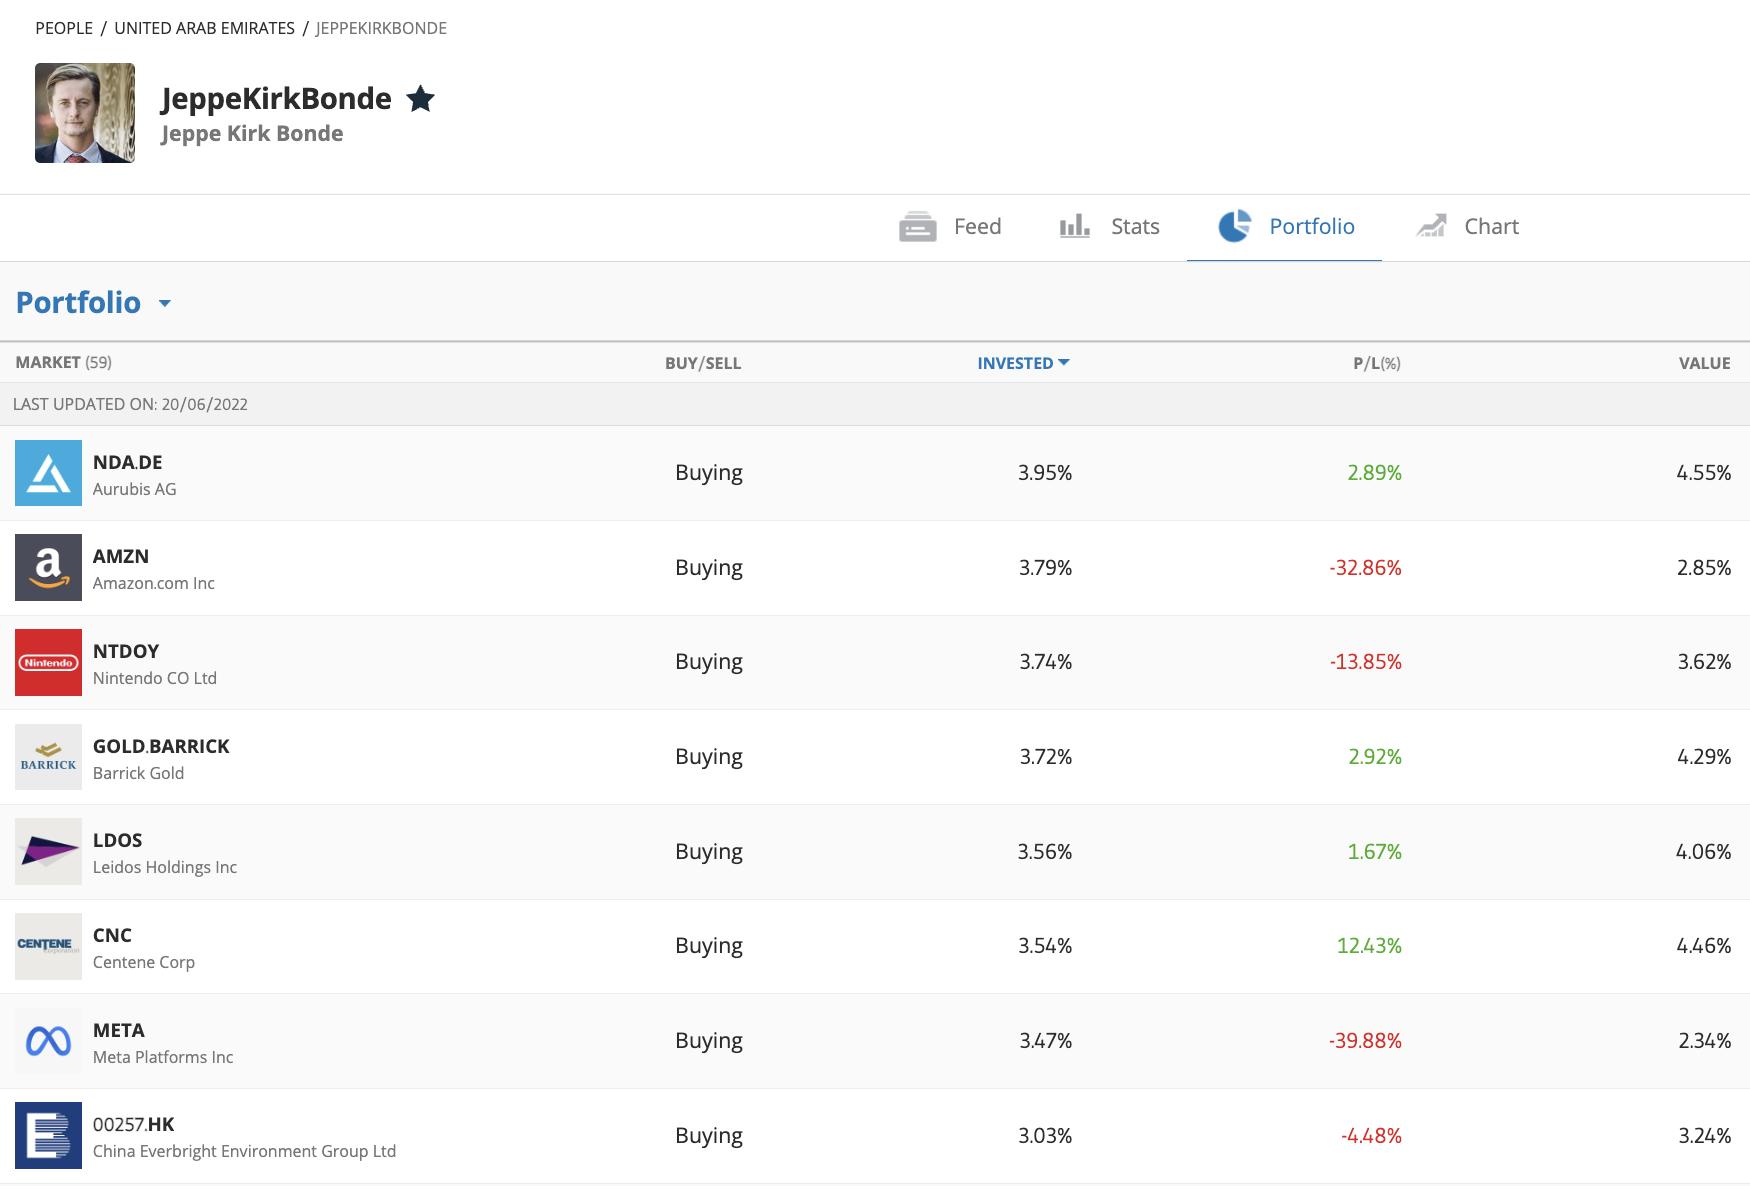The height and width of the screenshot is (1186, 1750).
Task: Click Leidos Holdings Inc company name
Action: [165, 867]
